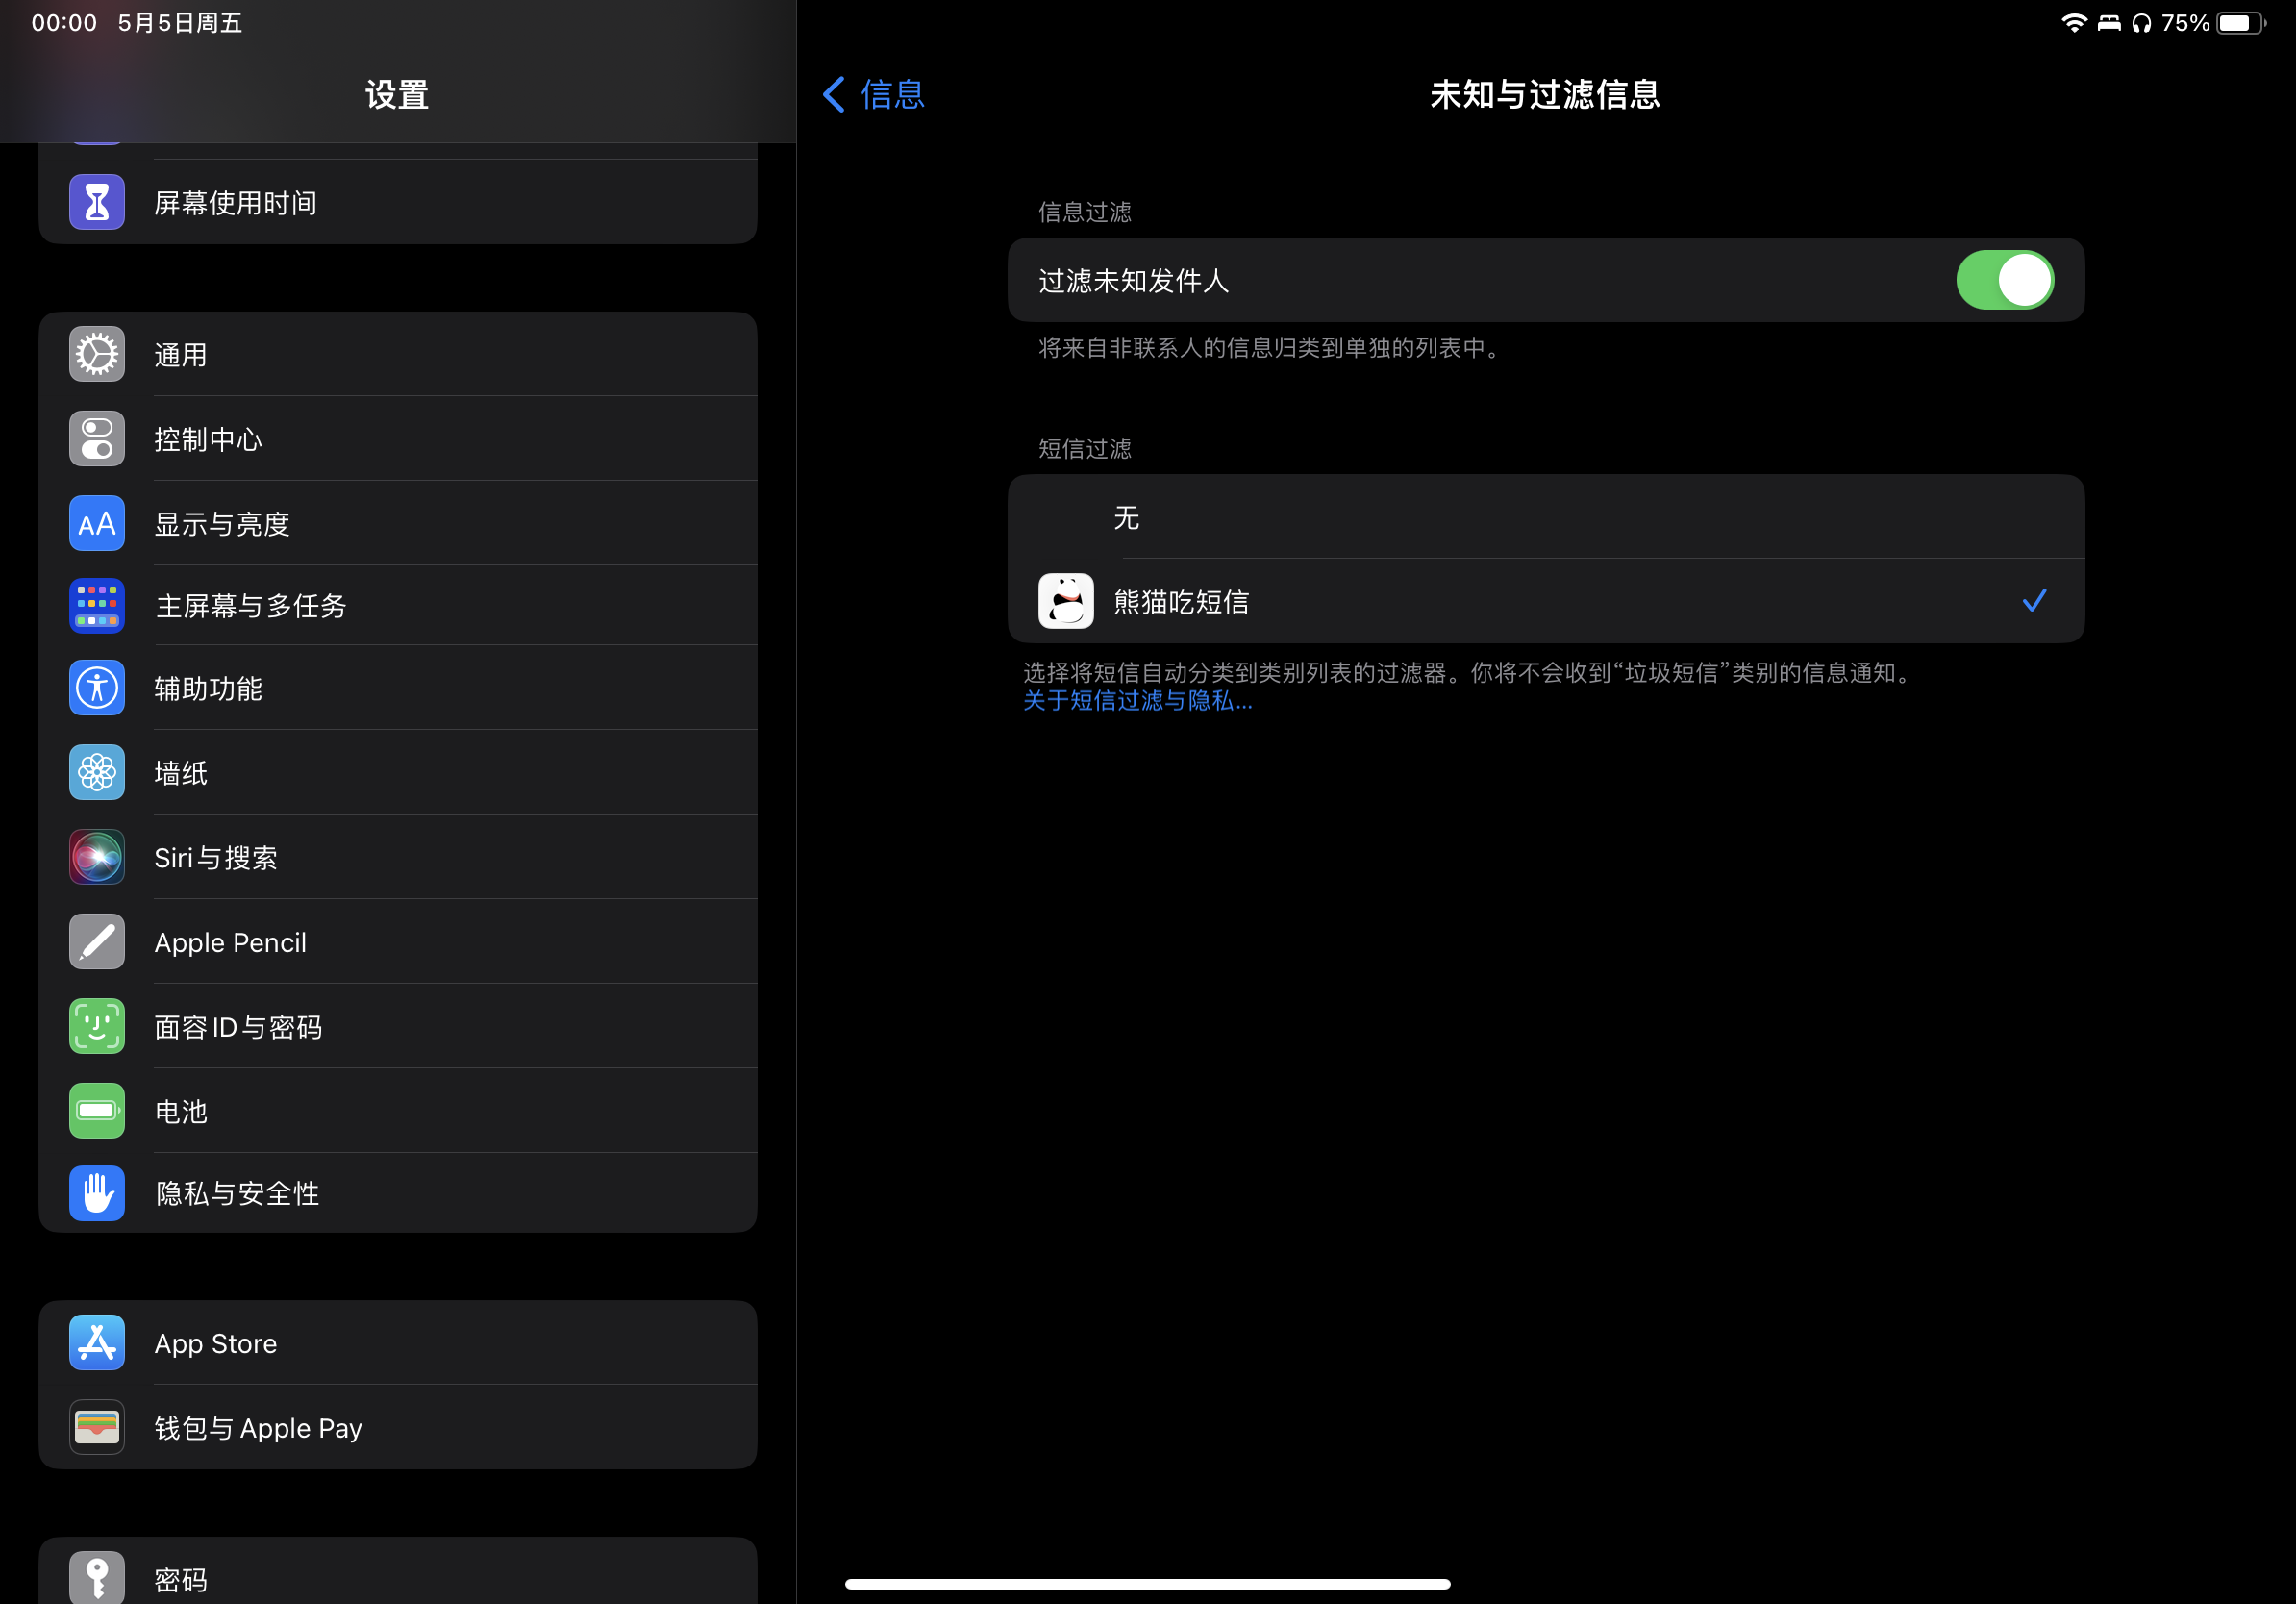Open Face ID与密码 icon
Screen dimensions: 2296x1604
point(97,1026)
